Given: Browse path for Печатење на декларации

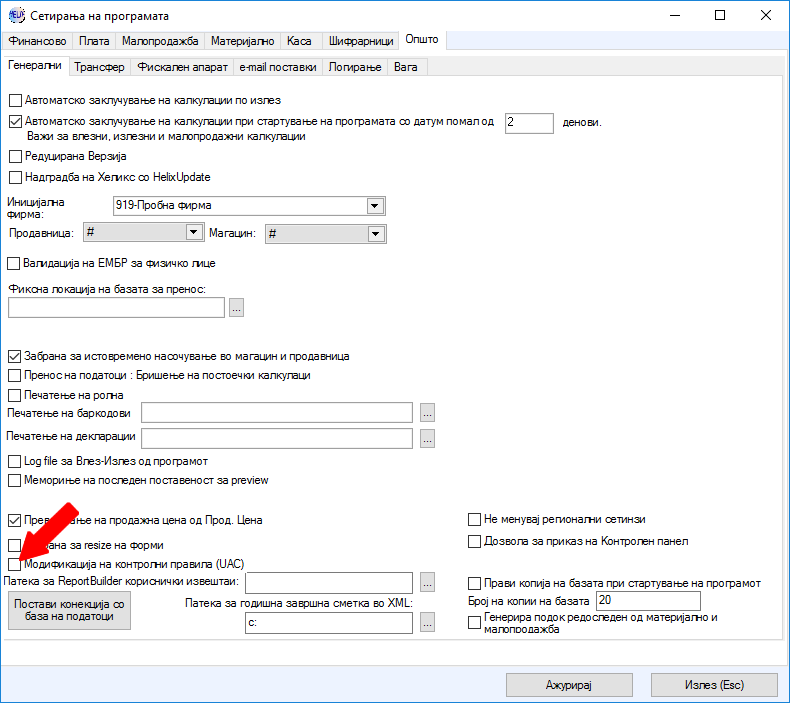Looking at the screenshot, I should [427, 438].
